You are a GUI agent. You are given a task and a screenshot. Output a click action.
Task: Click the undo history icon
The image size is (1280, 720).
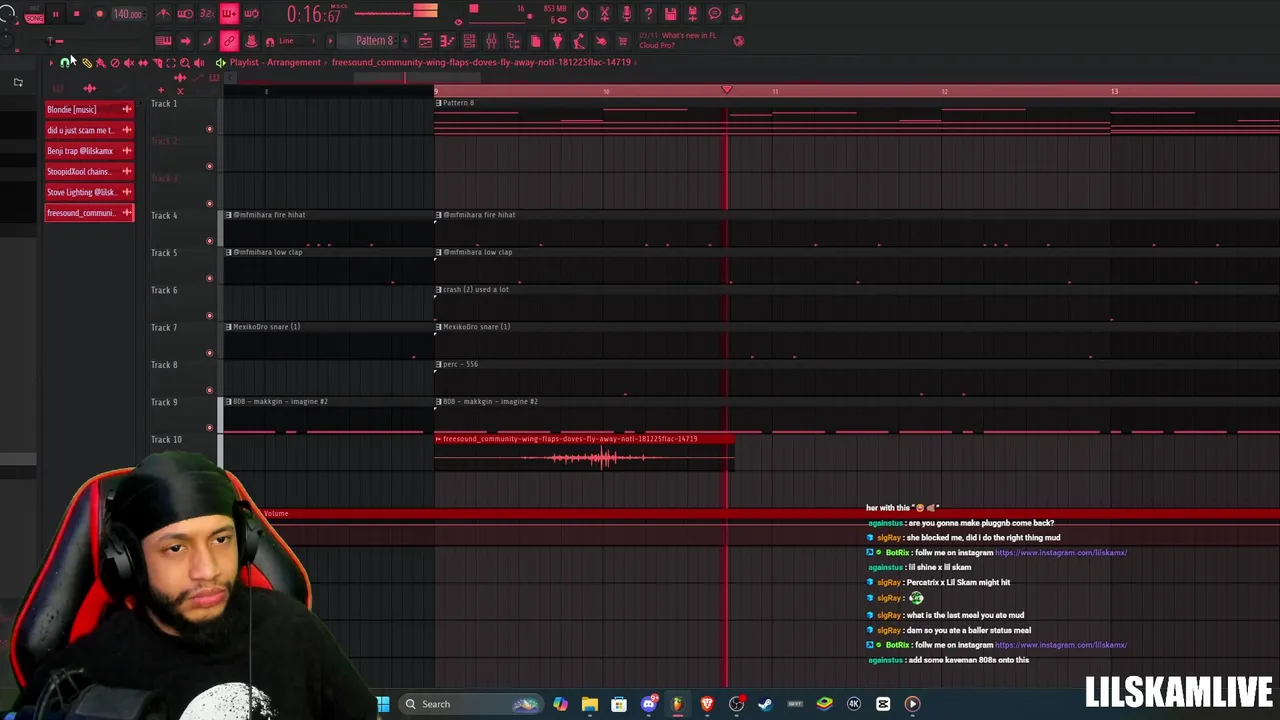pyautogui.click(x=583, y=14)
